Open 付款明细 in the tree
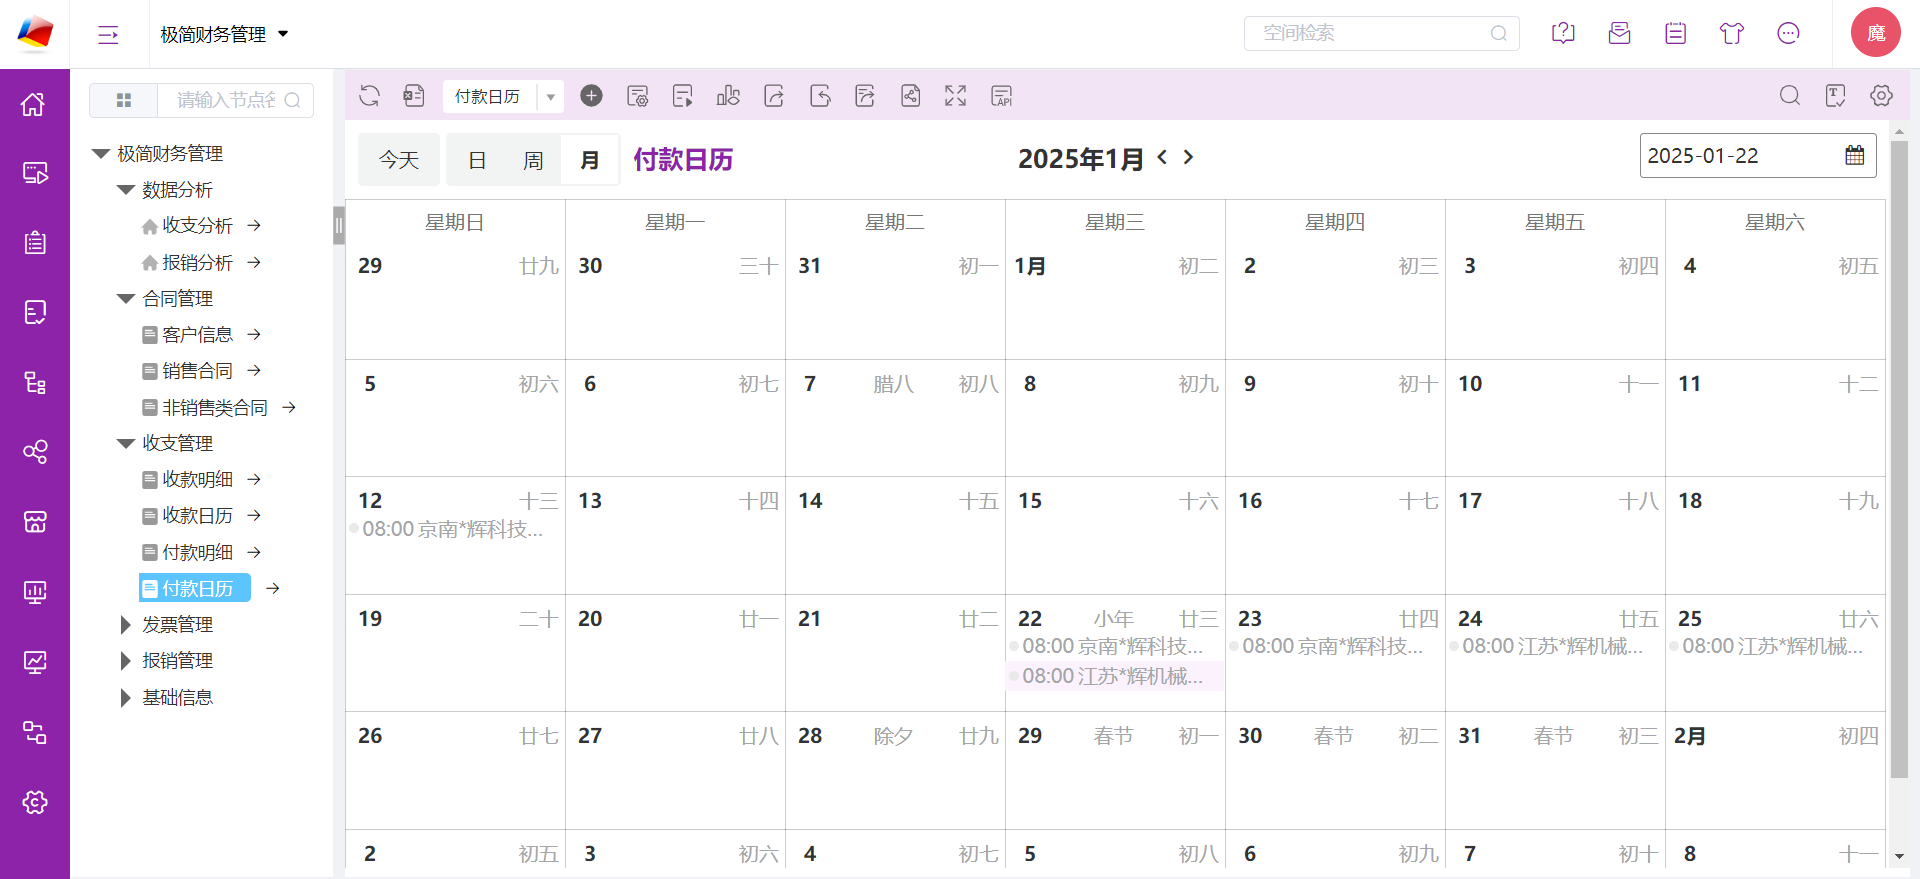The width and height of the screenshot is (1920, 879). [197, 552]
